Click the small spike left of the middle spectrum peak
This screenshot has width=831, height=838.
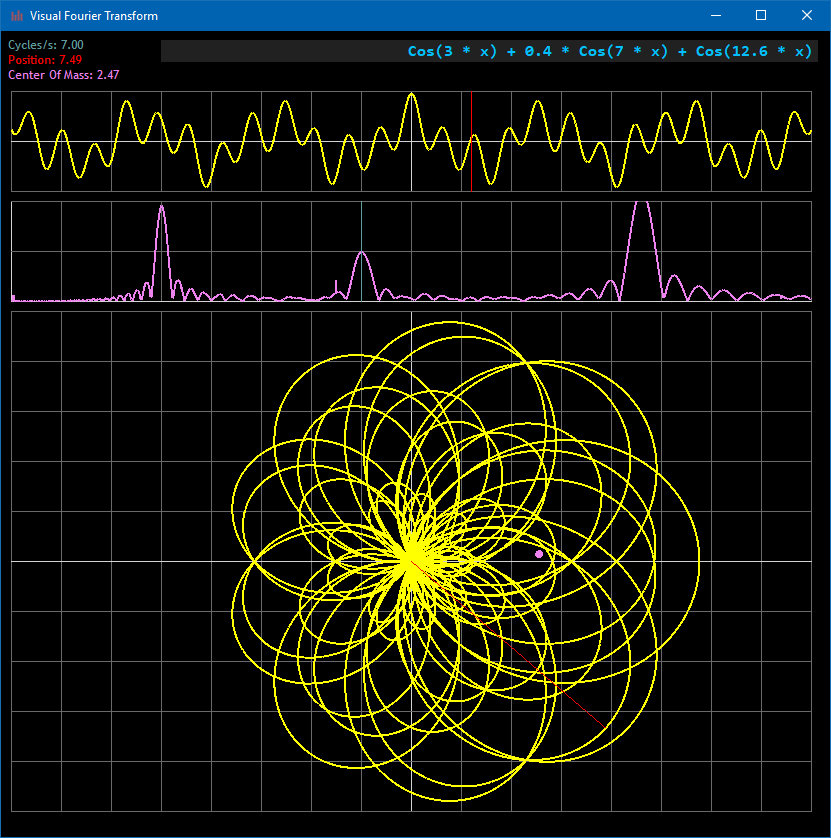tap(335, 287)
